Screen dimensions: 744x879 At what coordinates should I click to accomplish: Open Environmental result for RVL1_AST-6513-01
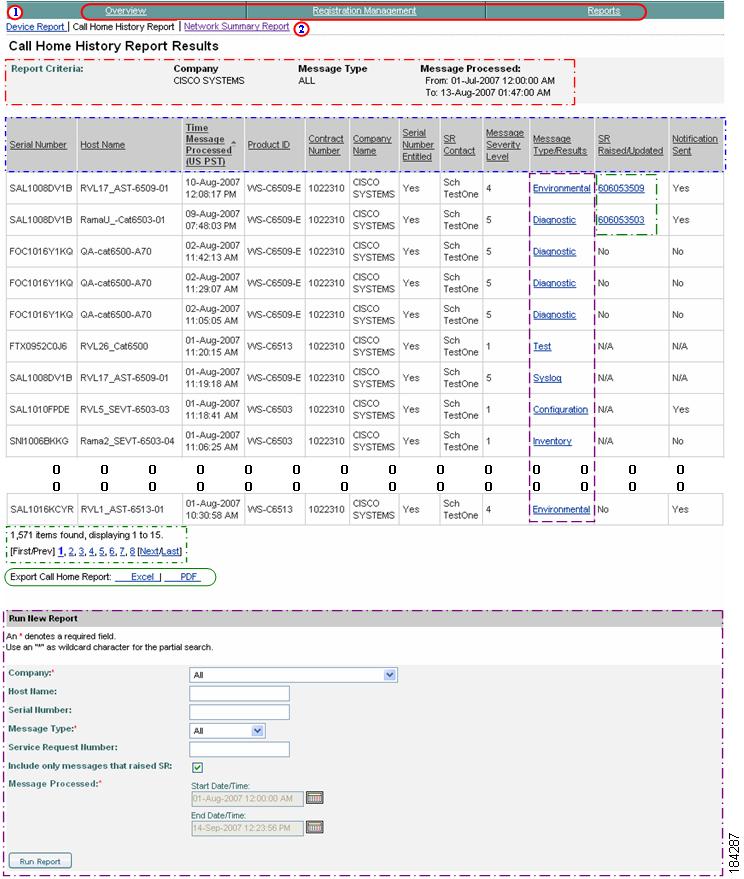click(x=561, y=510)
